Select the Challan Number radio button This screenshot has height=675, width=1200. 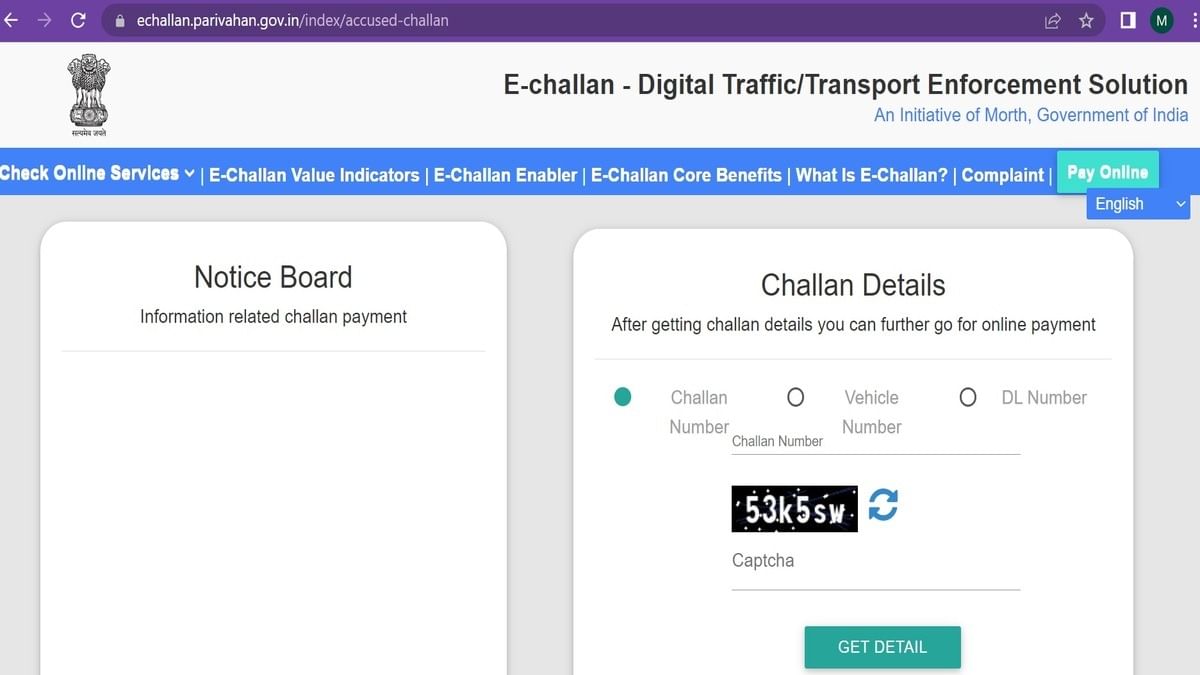(622, 397)
